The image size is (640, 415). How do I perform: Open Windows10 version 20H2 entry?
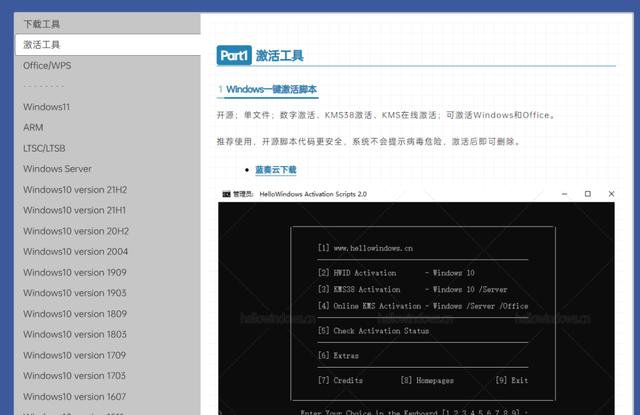click(x=108, y=231)
